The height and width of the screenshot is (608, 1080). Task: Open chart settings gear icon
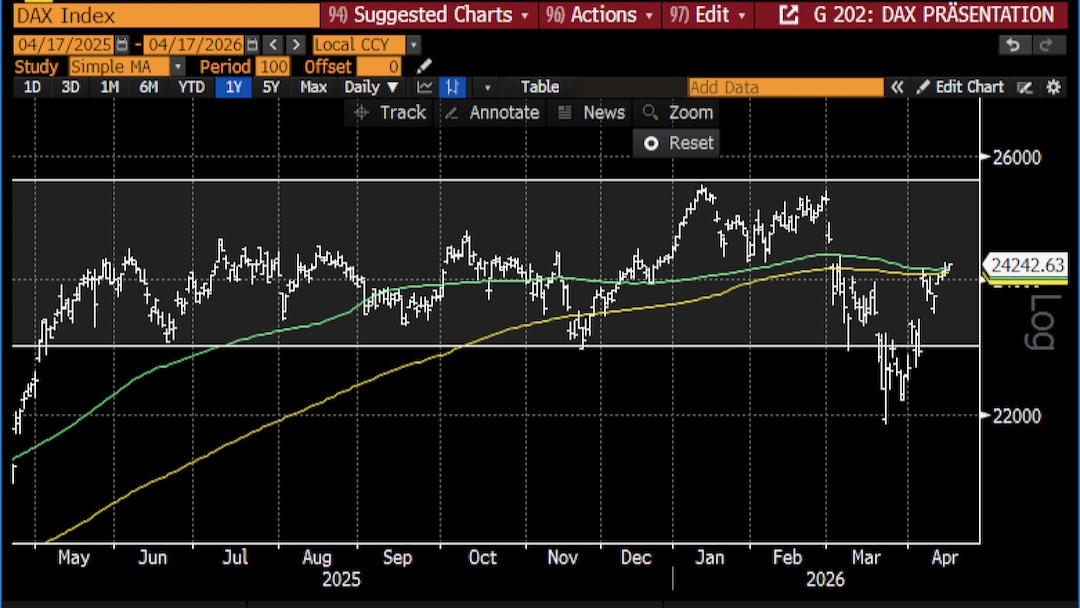1053,87
